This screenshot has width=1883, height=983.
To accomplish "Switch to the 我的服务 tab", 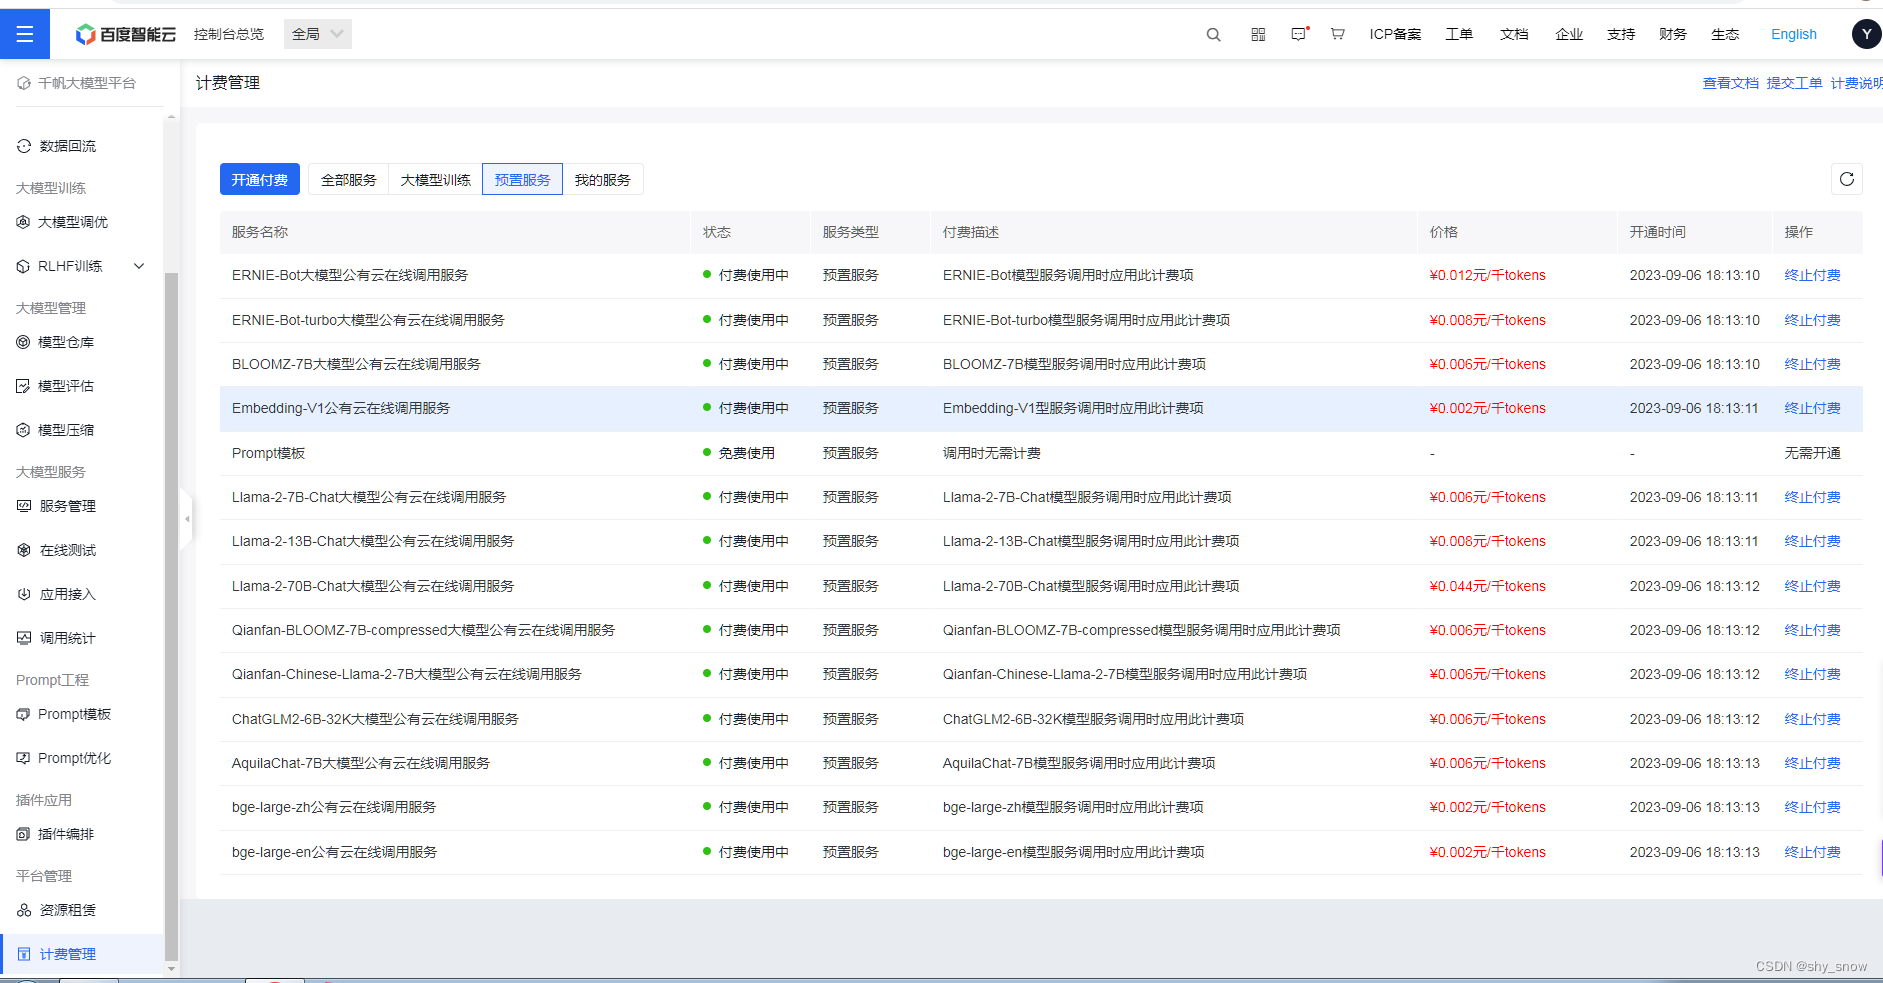I will click(x=603, y=180).
